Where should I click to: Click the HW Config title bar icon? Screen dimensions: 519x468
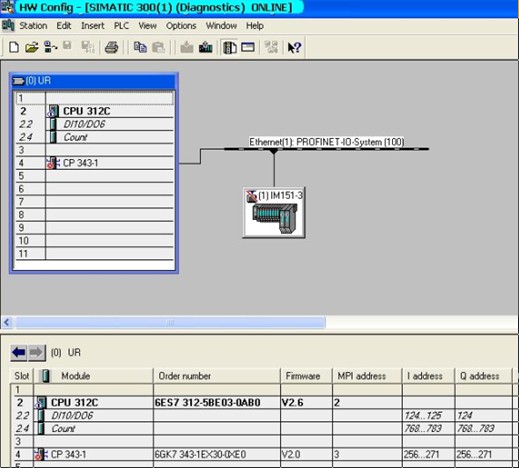(7, 7)
